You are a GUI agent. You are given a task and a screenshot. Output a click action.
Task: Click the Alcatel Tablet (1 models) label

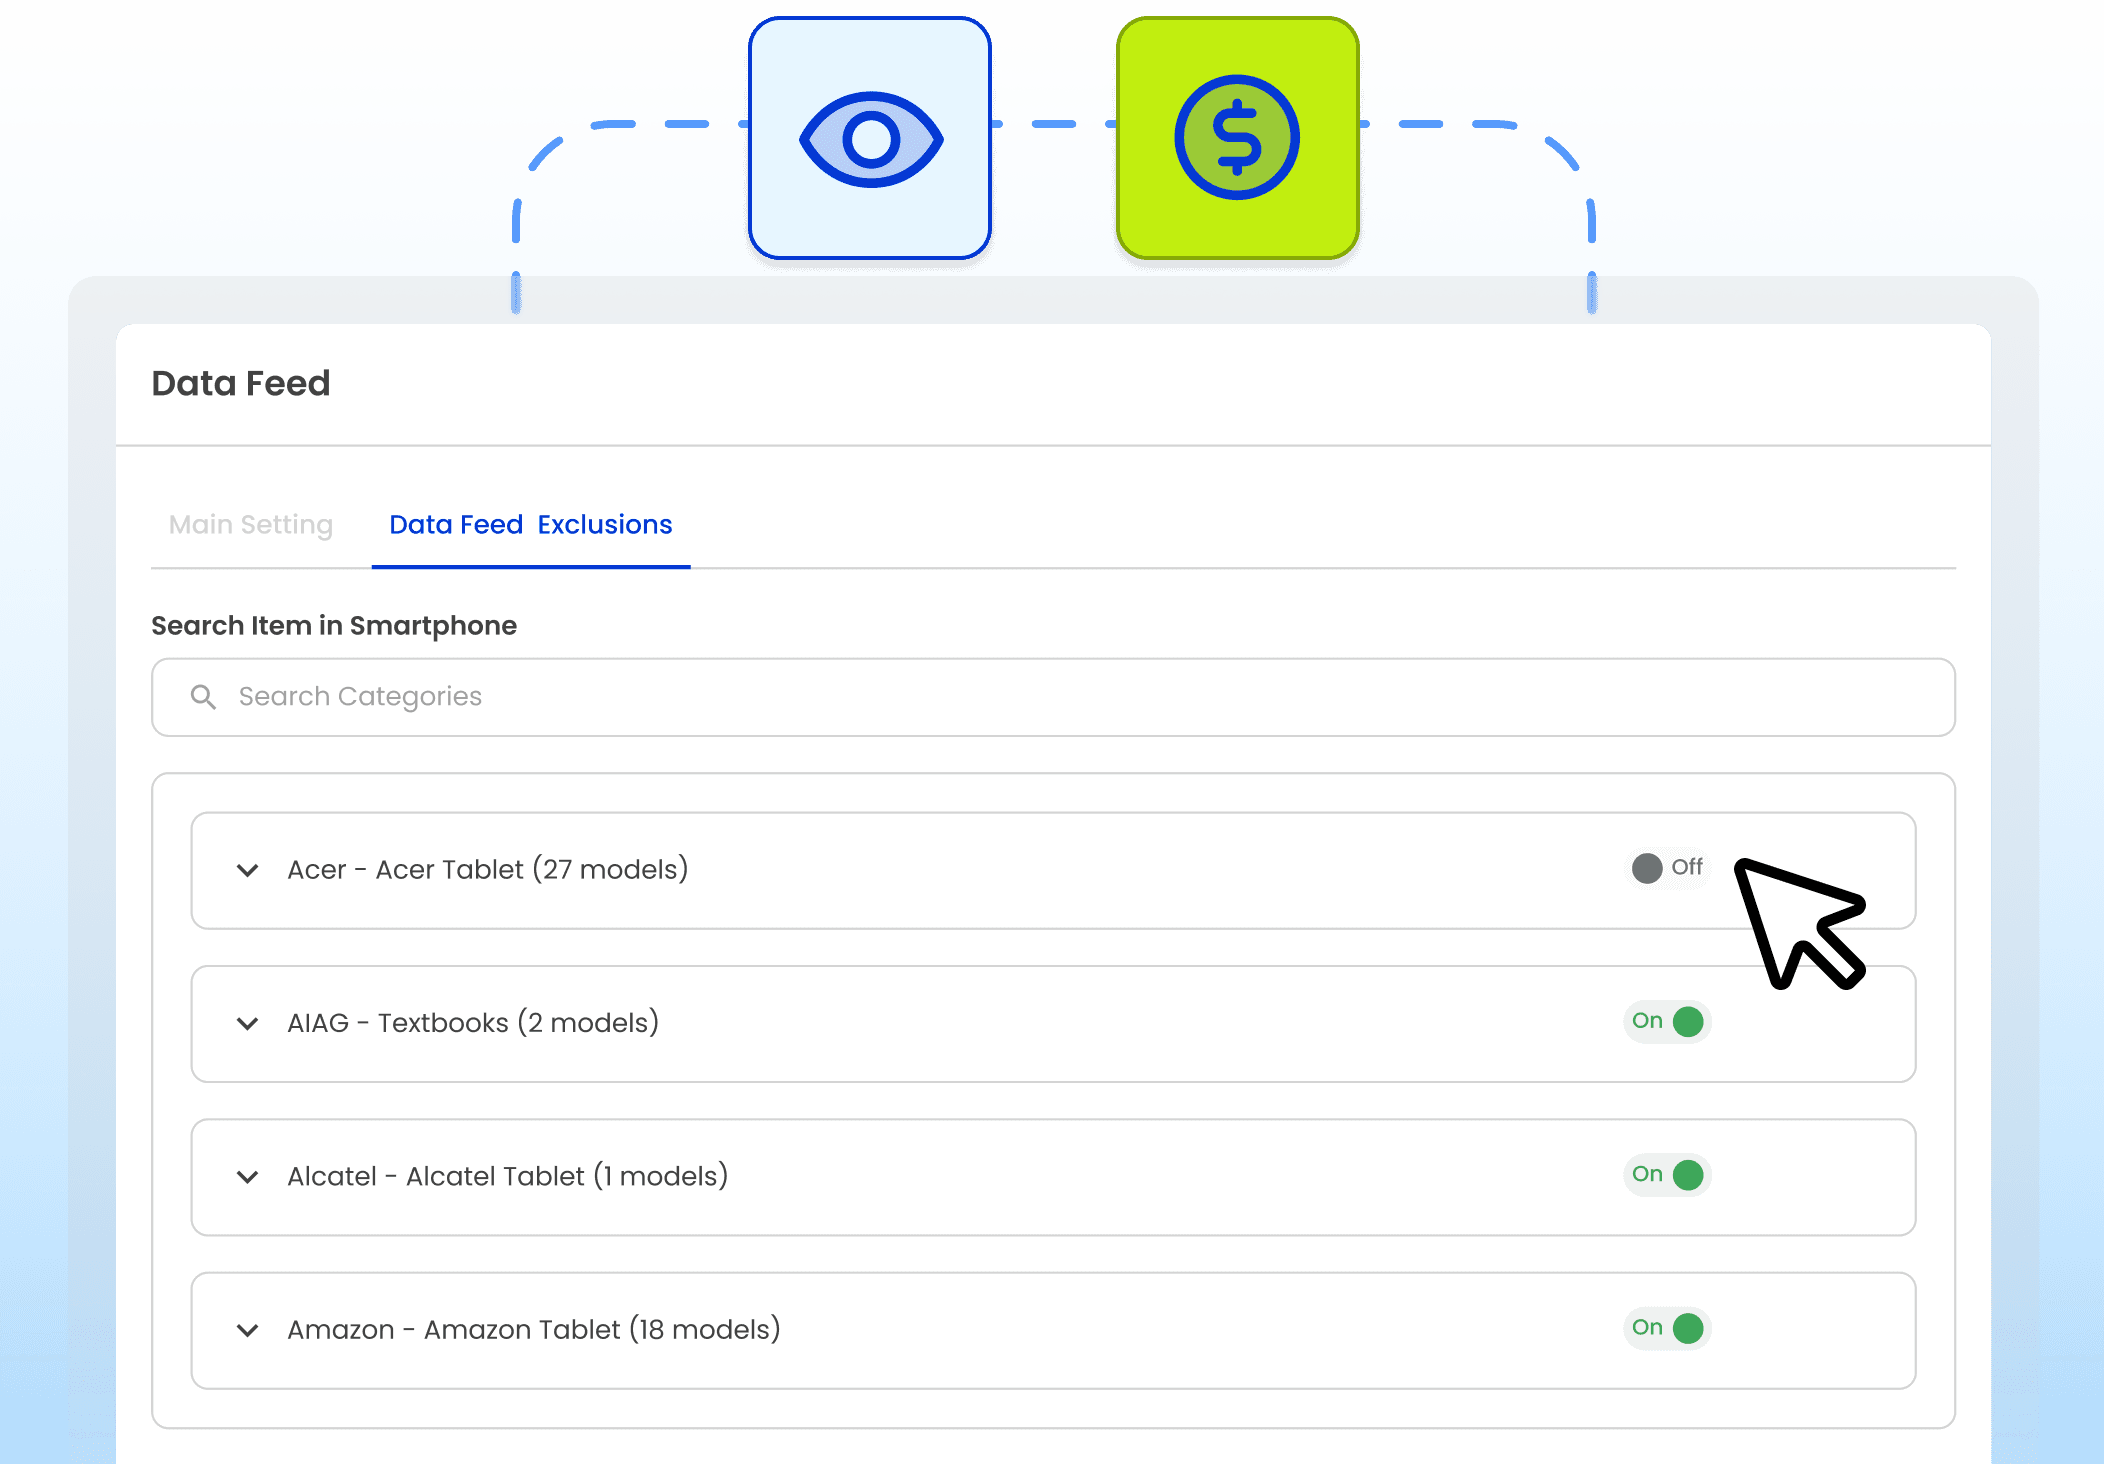click(x=507, y=1177)
